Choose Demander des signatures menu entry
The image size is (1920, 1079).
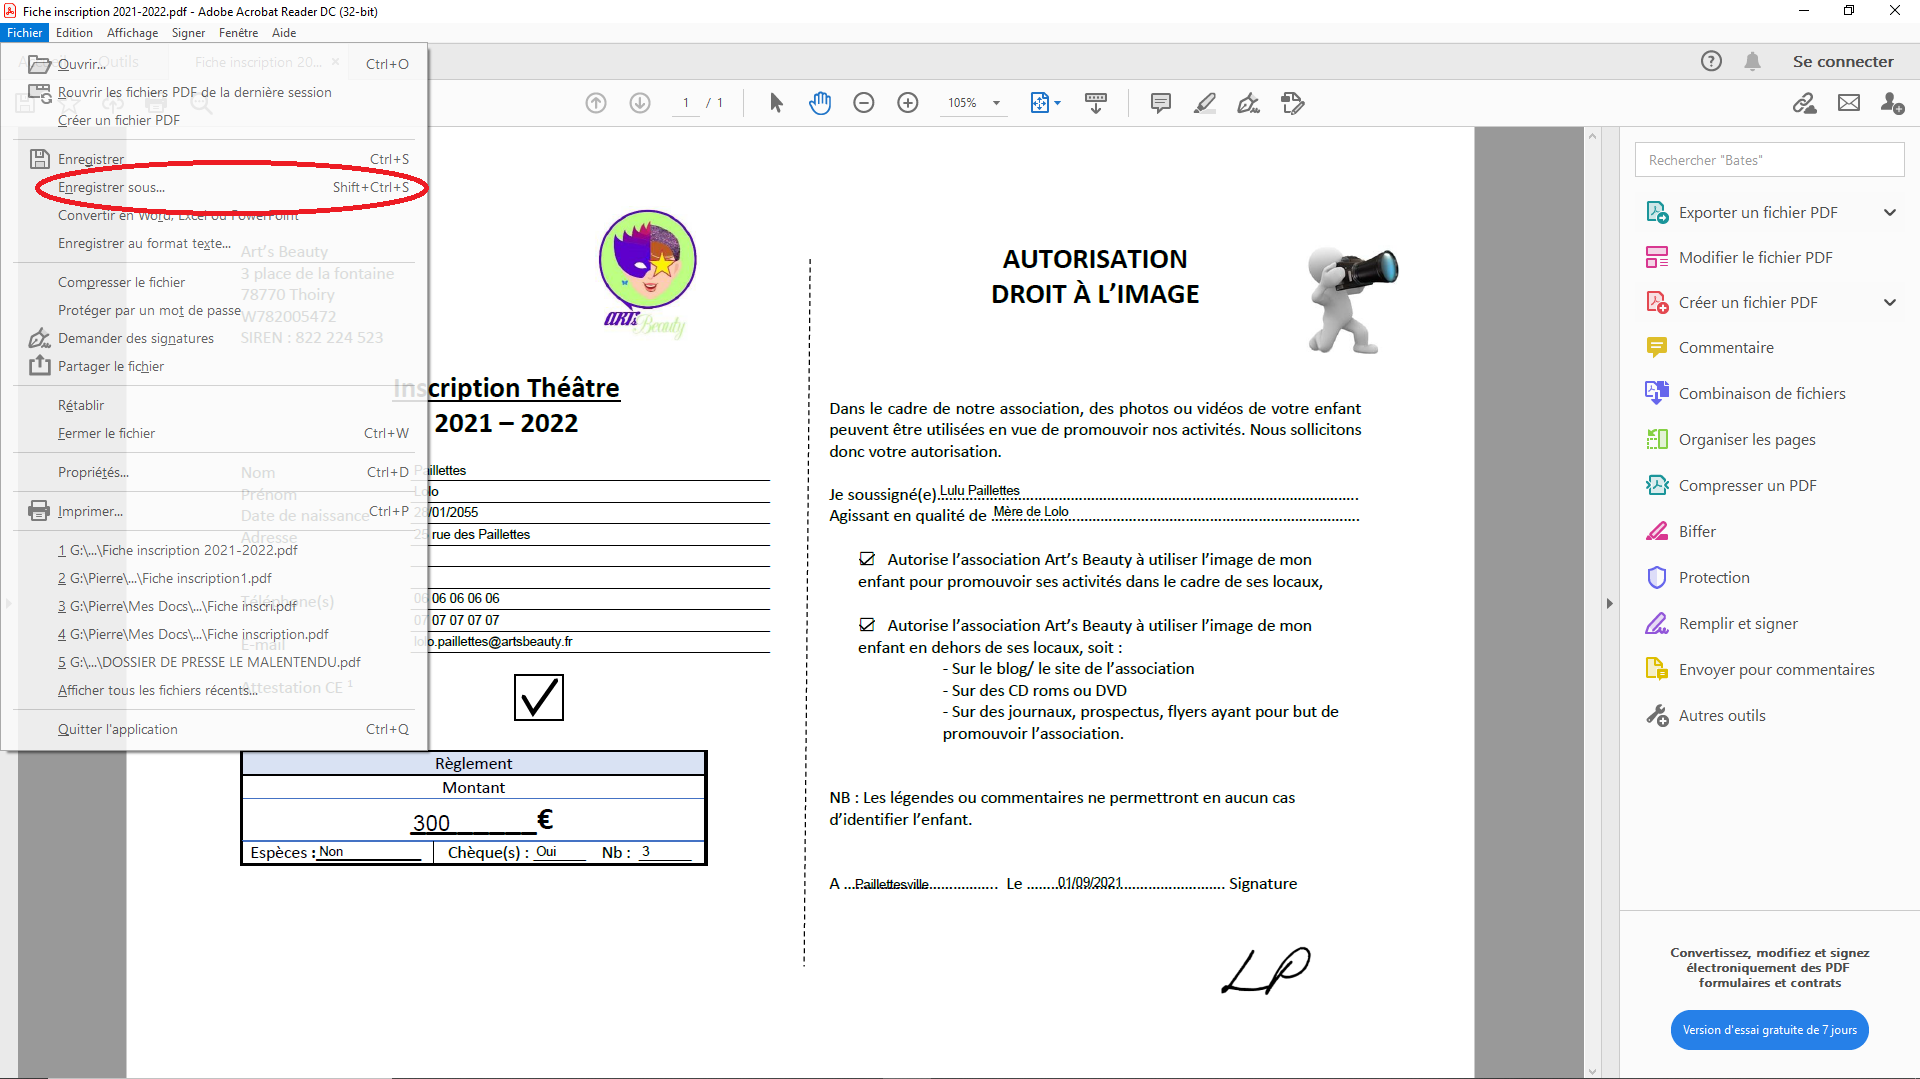point(214,338)
